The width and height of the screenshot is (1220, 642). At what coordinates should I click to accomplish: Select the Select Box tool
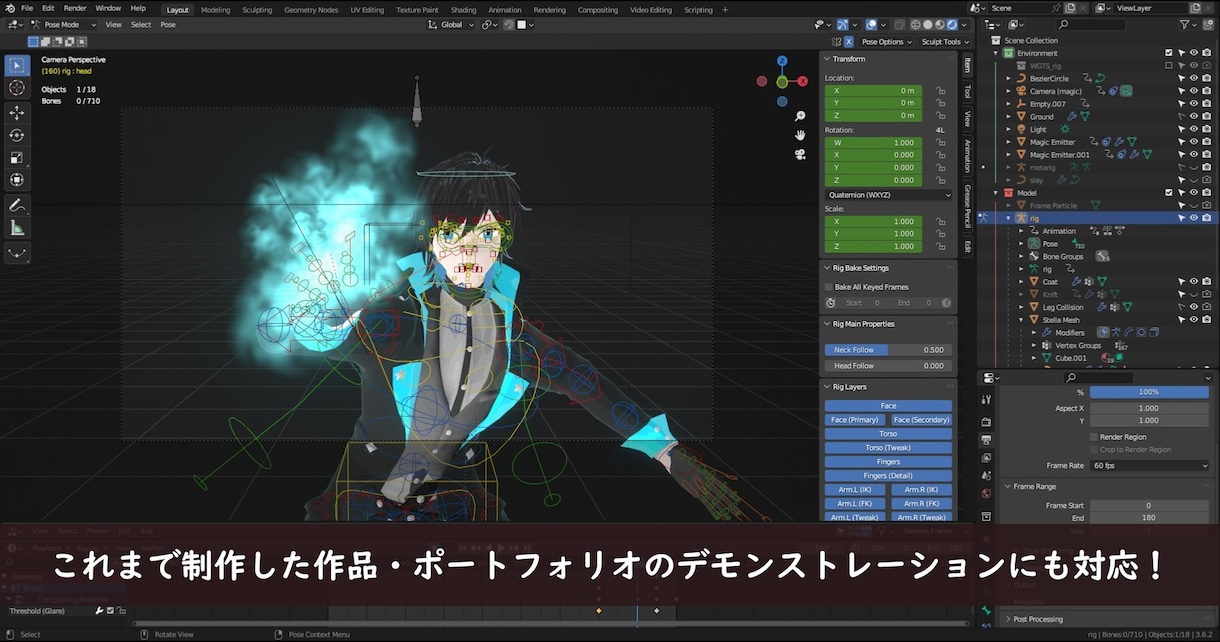pos(17,66)
